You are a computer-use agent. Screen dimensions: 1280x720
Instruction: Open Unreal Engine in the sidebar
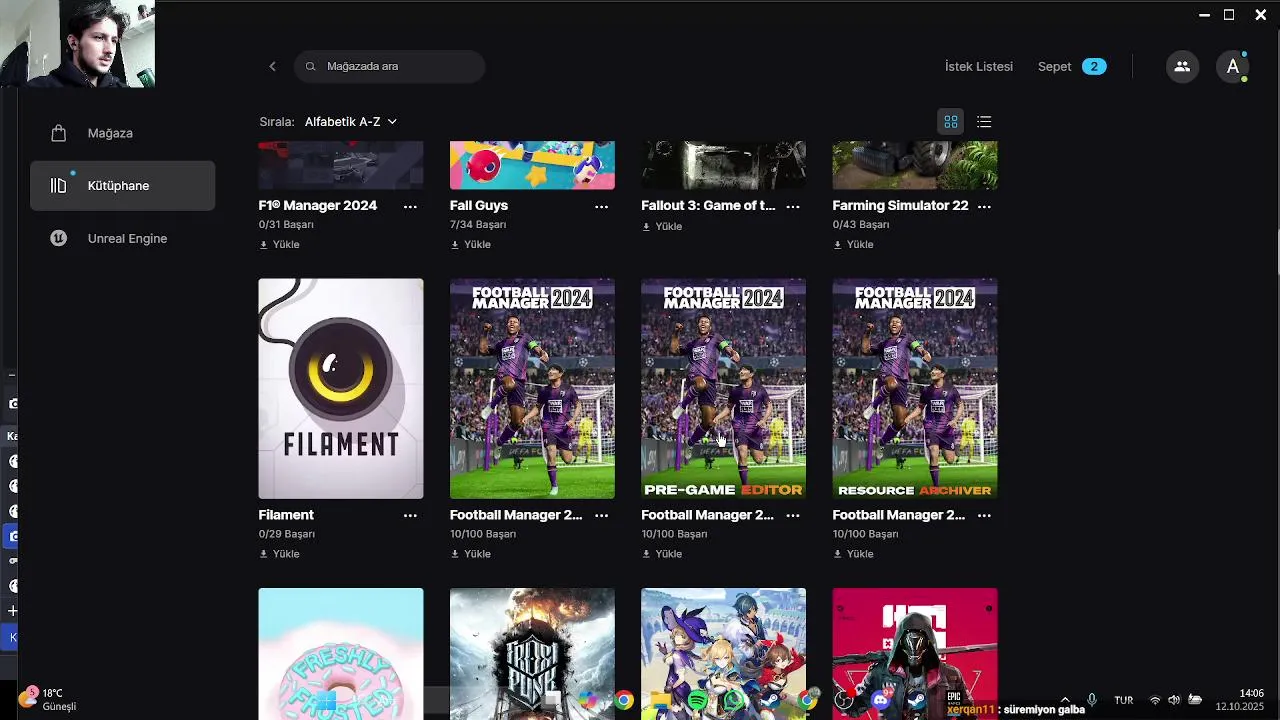(x=122, y=239)
